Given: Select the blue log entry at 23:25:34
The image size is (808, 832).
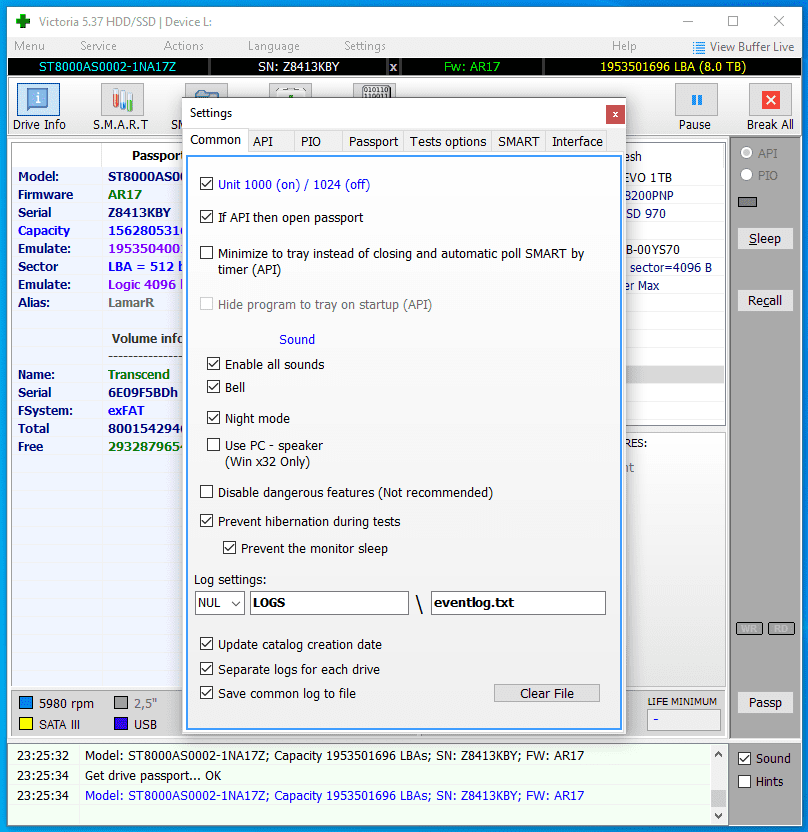Looking at the screenshot, I should (334, 795).
